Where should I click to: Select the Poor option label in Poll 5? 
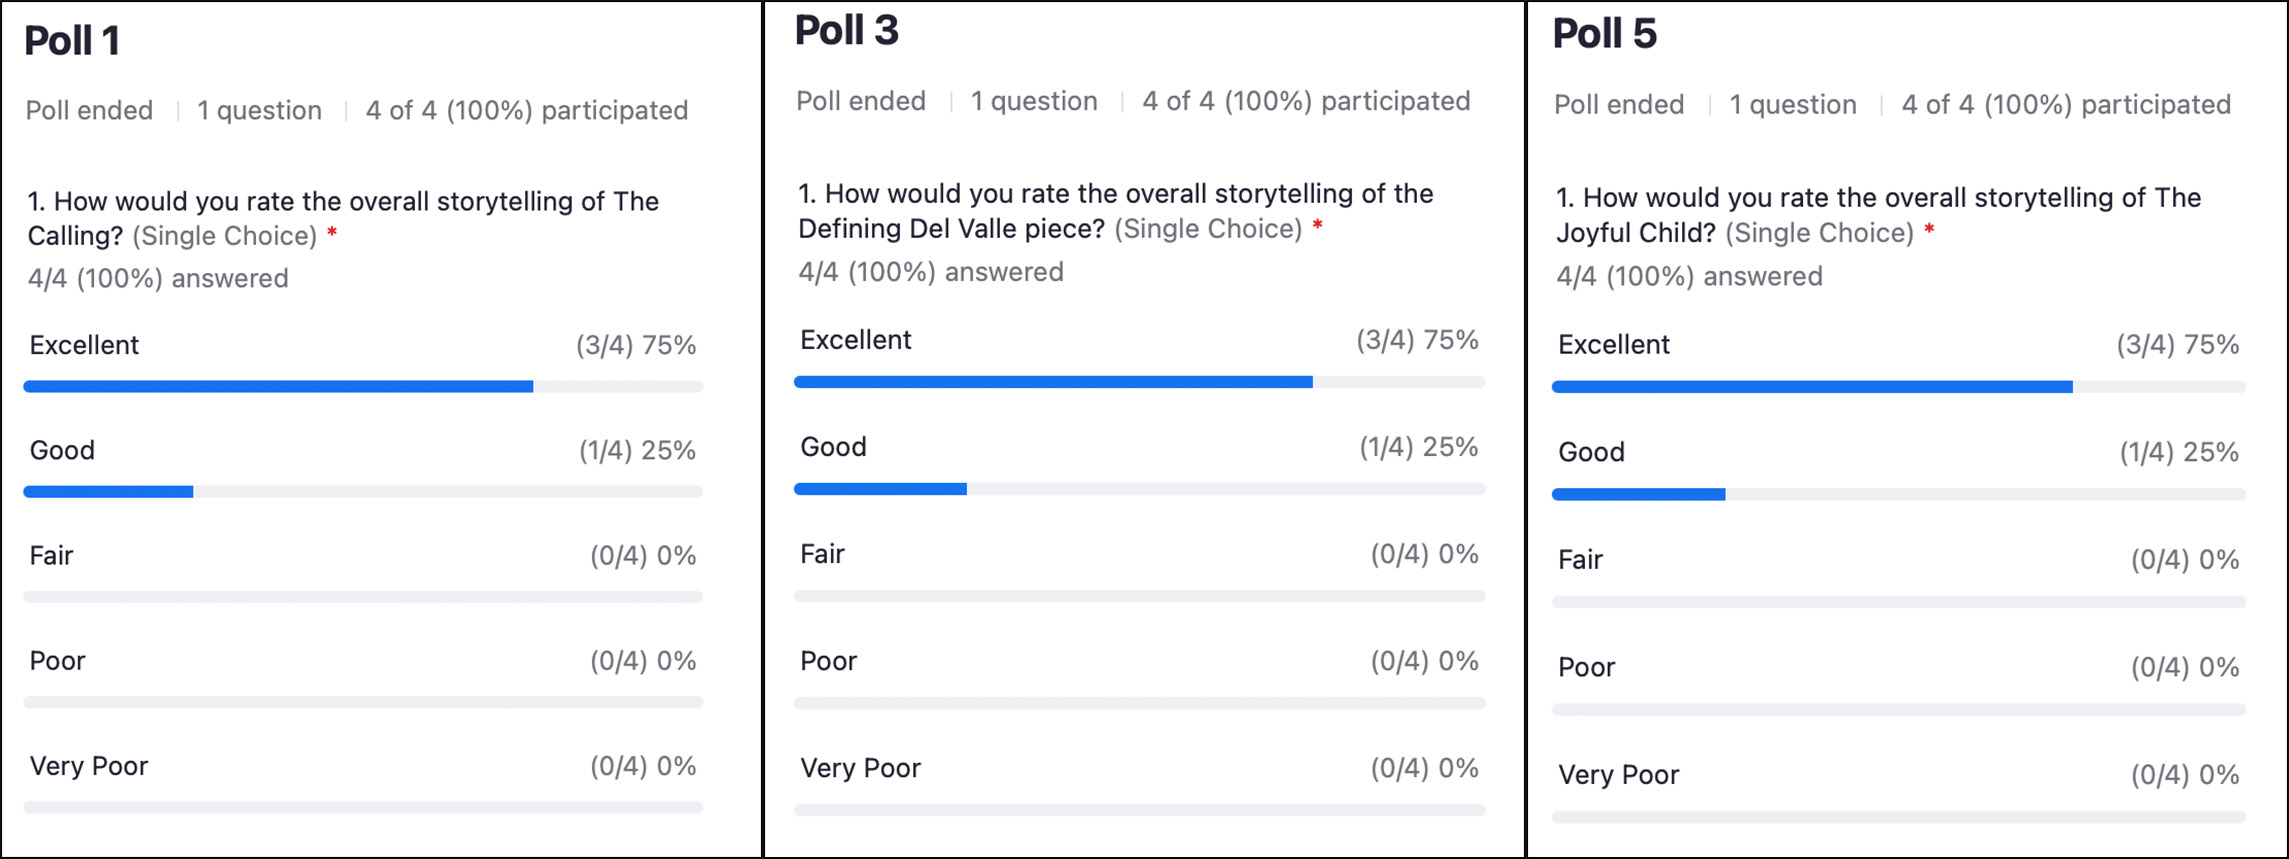1586,667
